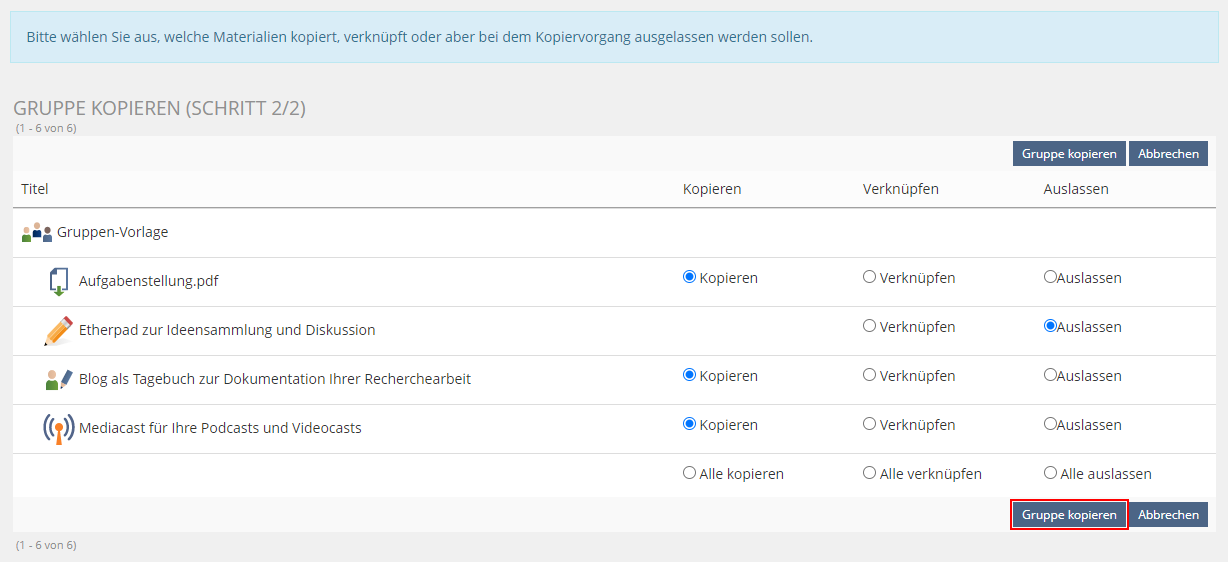
Task: Select the Alle auslassen radio button
Action: click(1050, 473)
